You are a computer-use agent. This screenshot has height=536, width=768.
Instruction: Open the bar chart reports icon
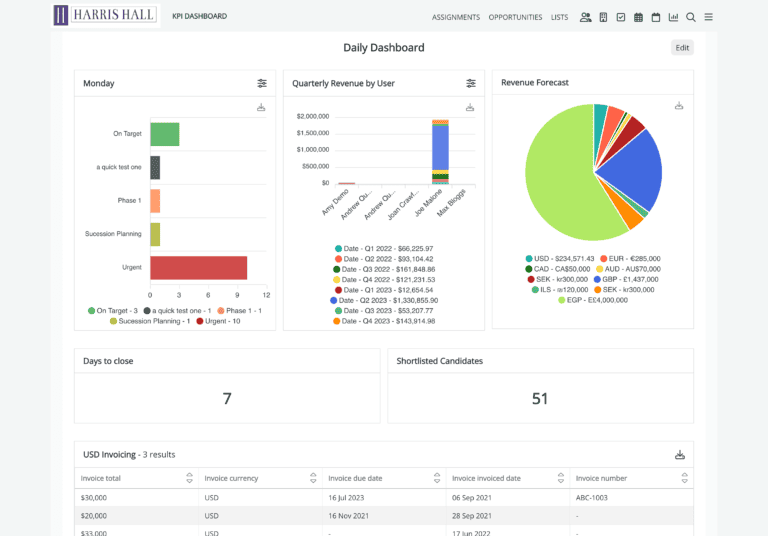pyautogui.click(x=673, y=17)
